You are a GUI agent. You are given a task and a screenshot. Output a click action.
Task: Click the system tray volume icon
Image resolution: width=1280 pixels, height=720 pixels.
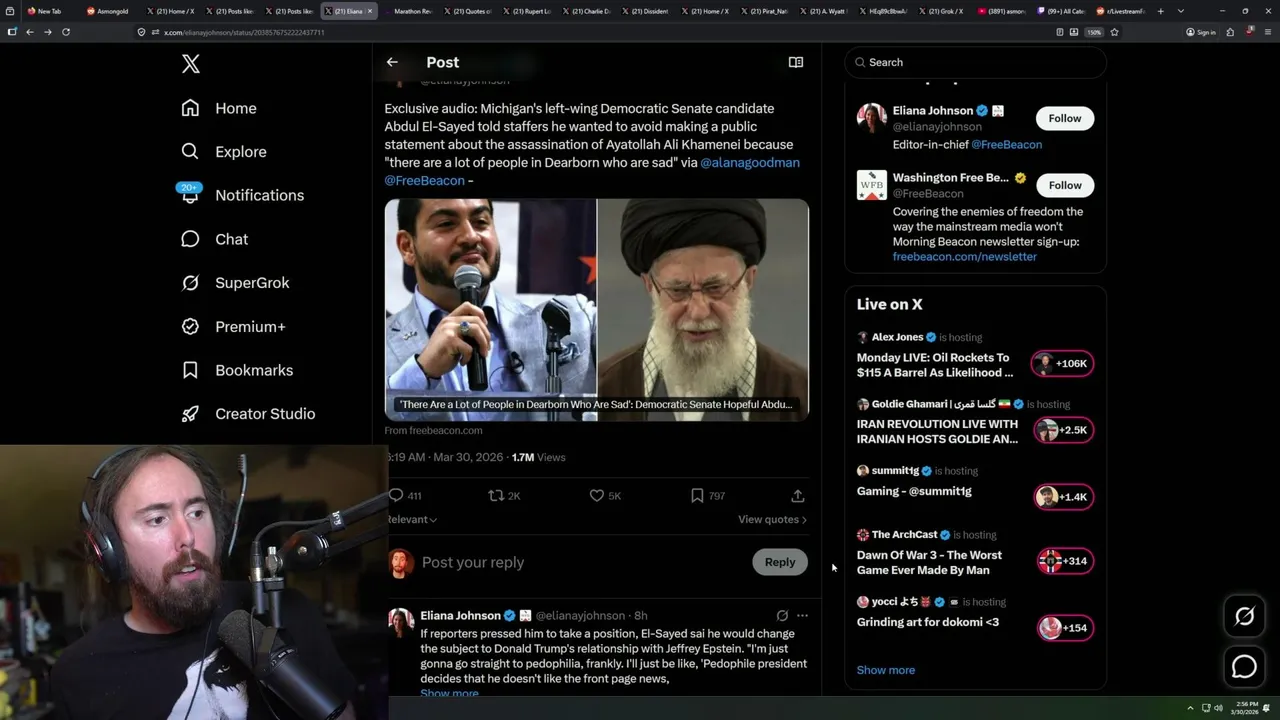click(1218, 708)
